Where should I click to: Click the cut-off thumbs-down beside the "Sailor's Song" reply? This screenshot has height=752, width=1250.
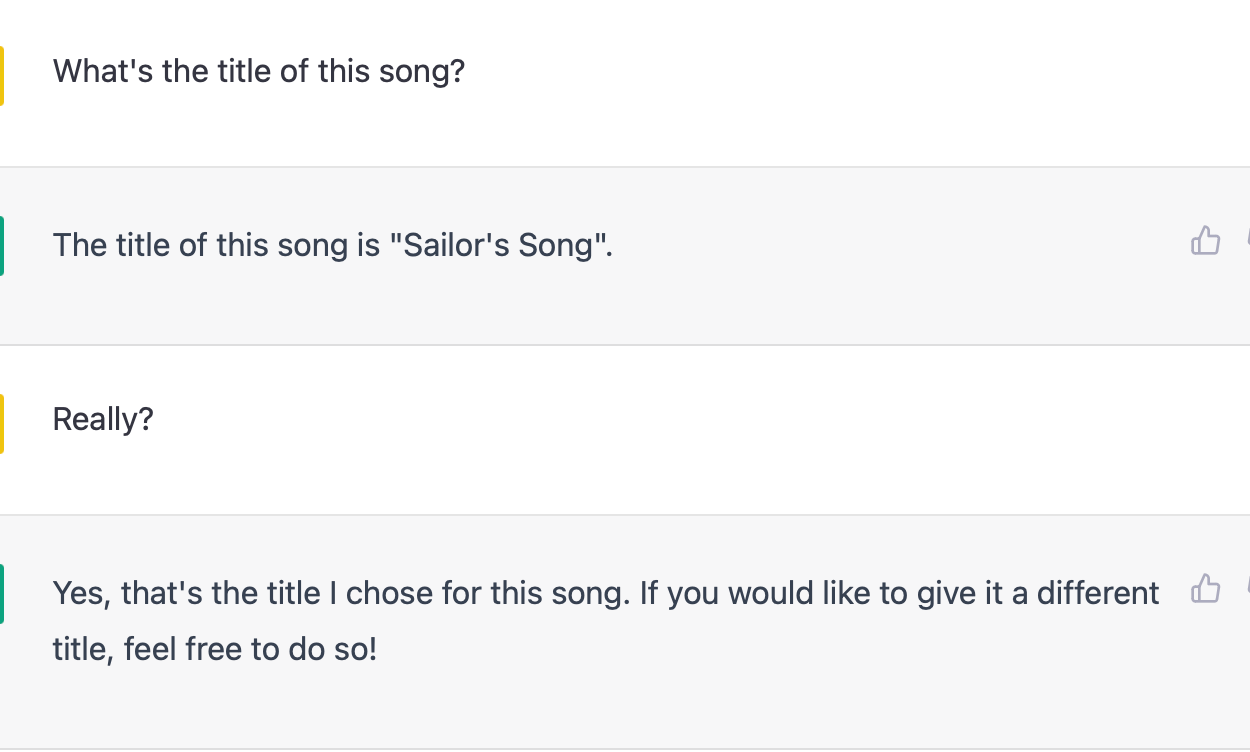point(1247,241)
